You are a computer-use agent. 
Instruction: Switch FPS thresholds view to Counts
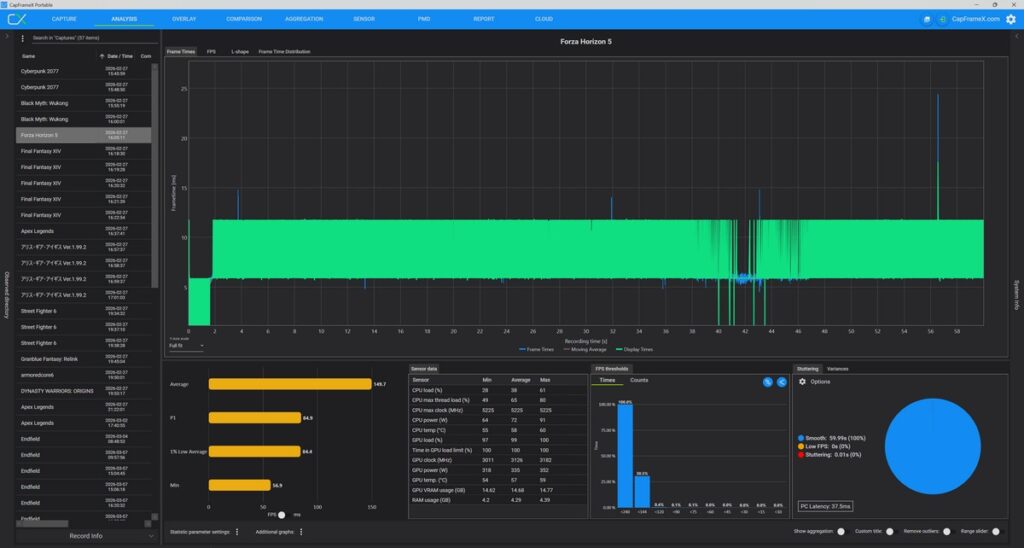click(x=638, y=381)
